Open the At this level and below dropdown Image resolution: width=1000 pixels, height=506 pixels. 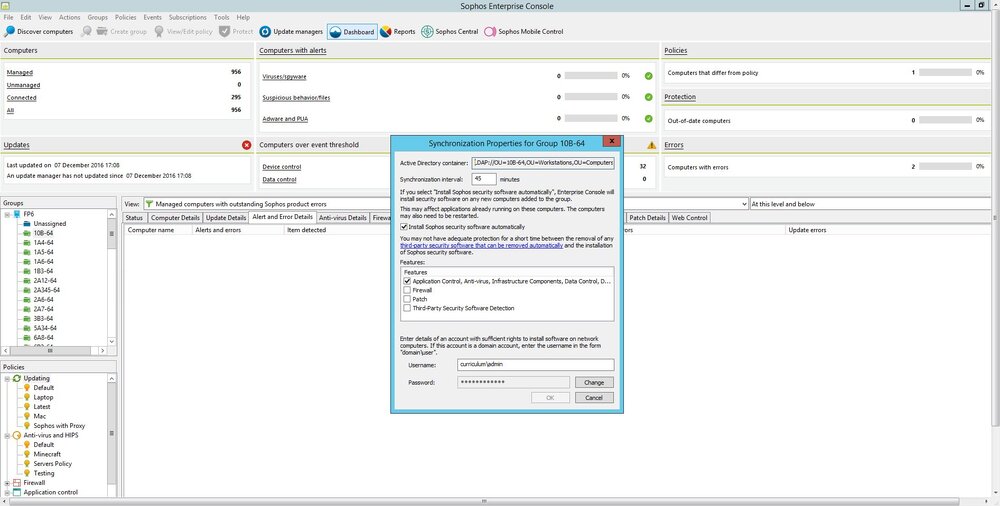(x=871, y=204)
